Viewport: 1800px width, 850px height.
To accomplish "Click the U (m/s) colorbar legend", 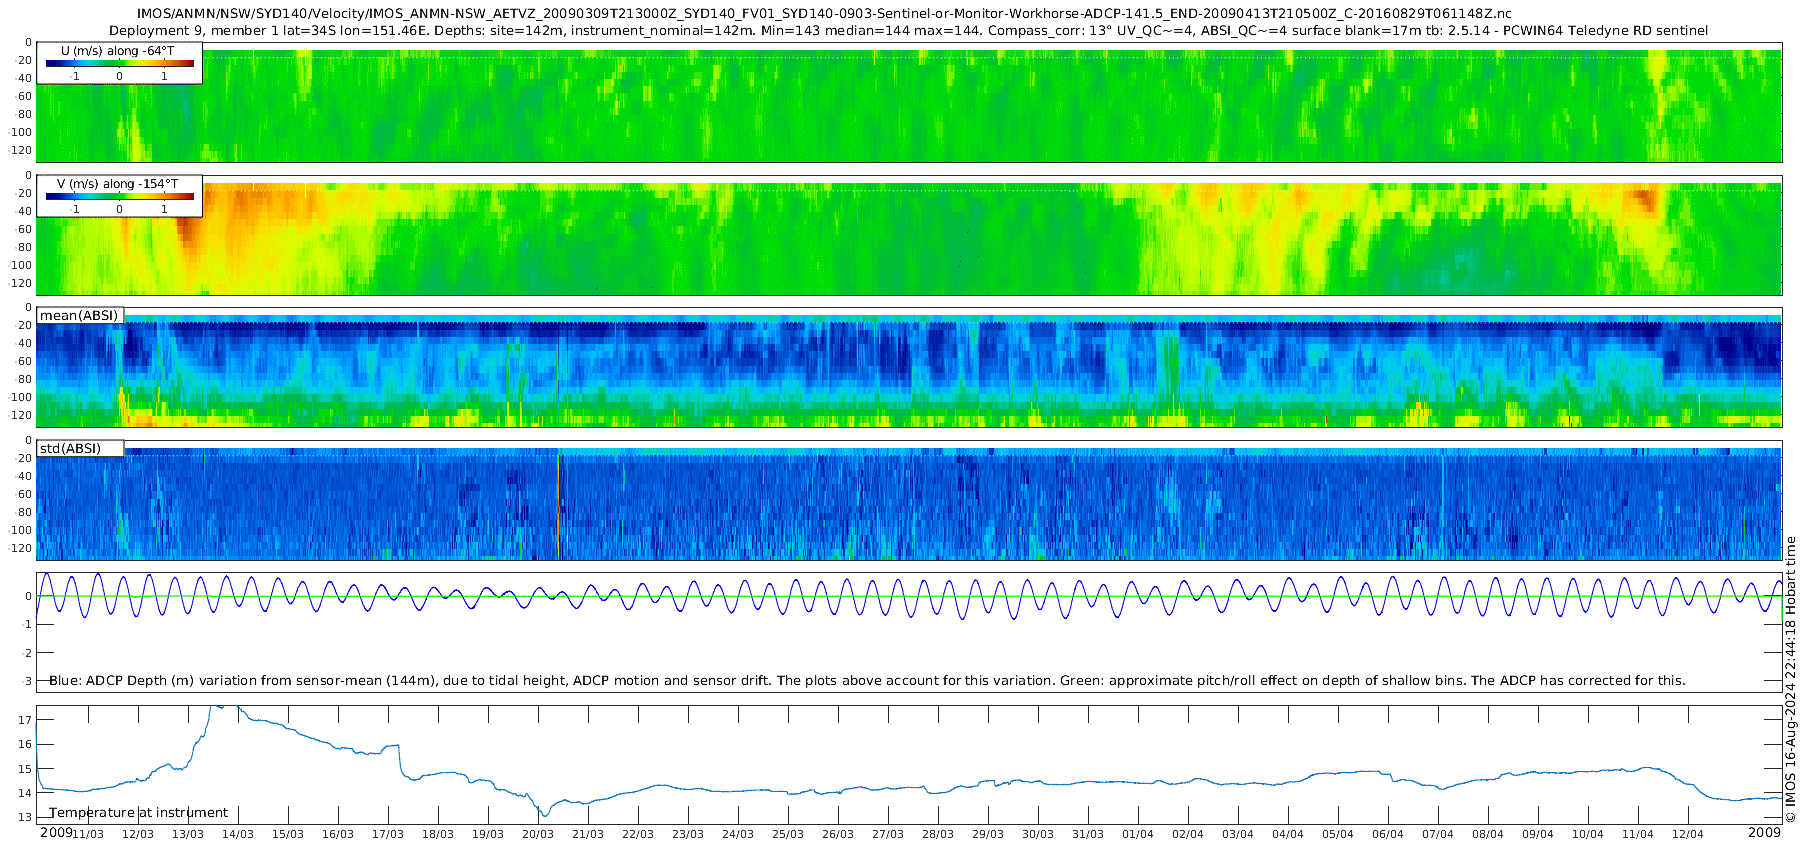I will (119, 62).
